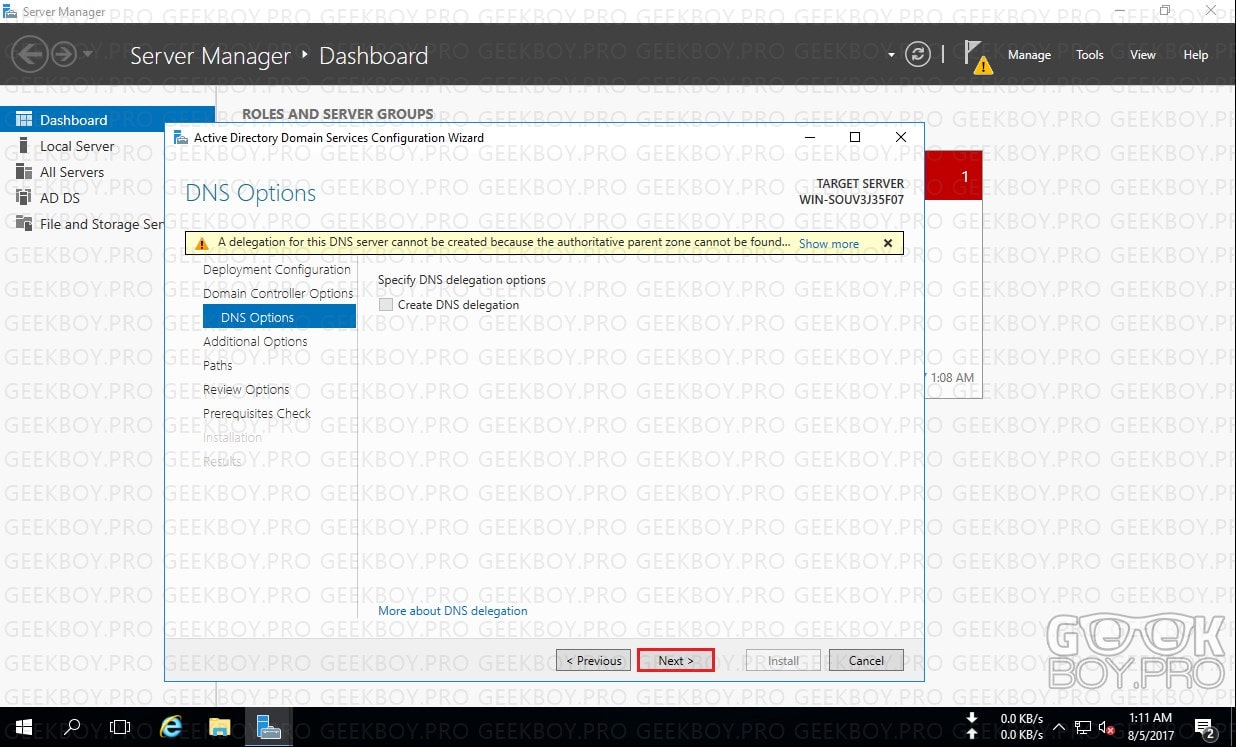
Task: Show hidden system tray icons
Action: point(1059,727)
